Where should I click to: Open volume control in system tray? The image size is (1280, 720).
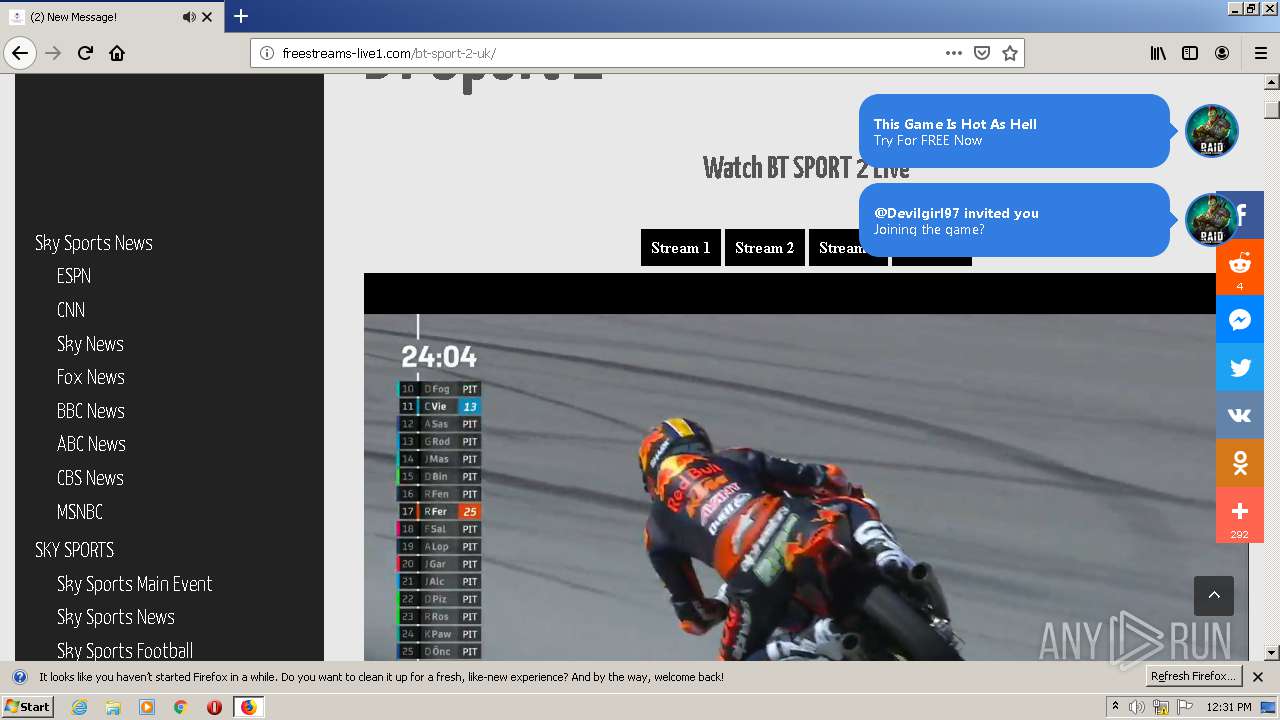pyautogui.click(x=1138, y=707)
